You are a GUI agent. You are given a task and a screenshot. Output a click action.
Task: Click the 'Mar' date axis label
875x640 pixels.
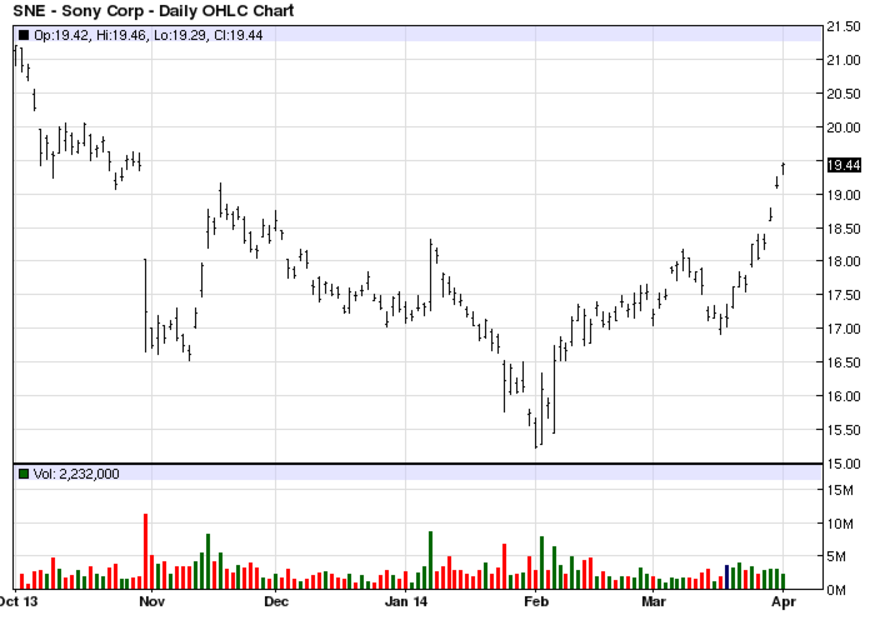tap(653, 601)
